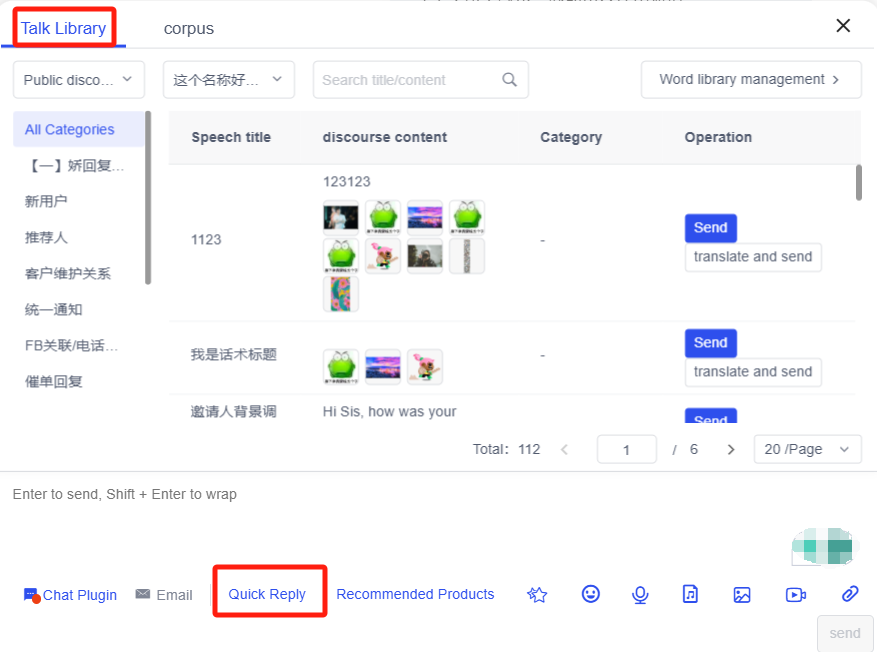Viewport: 877px width, 652px height.
Task: Open Word library management
Action: pos(751,79)
